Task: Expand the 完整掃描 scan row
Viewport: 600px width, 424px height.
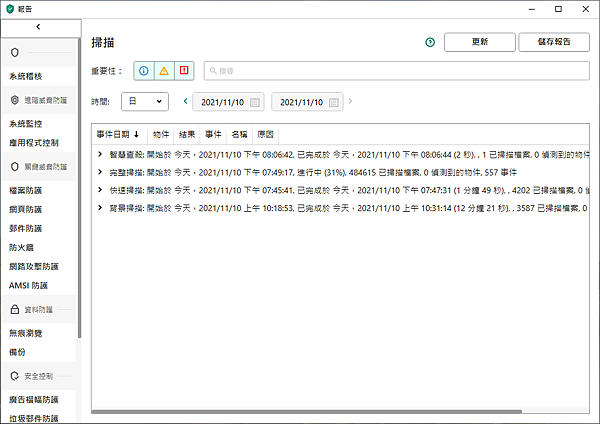Action: (100, 172)
